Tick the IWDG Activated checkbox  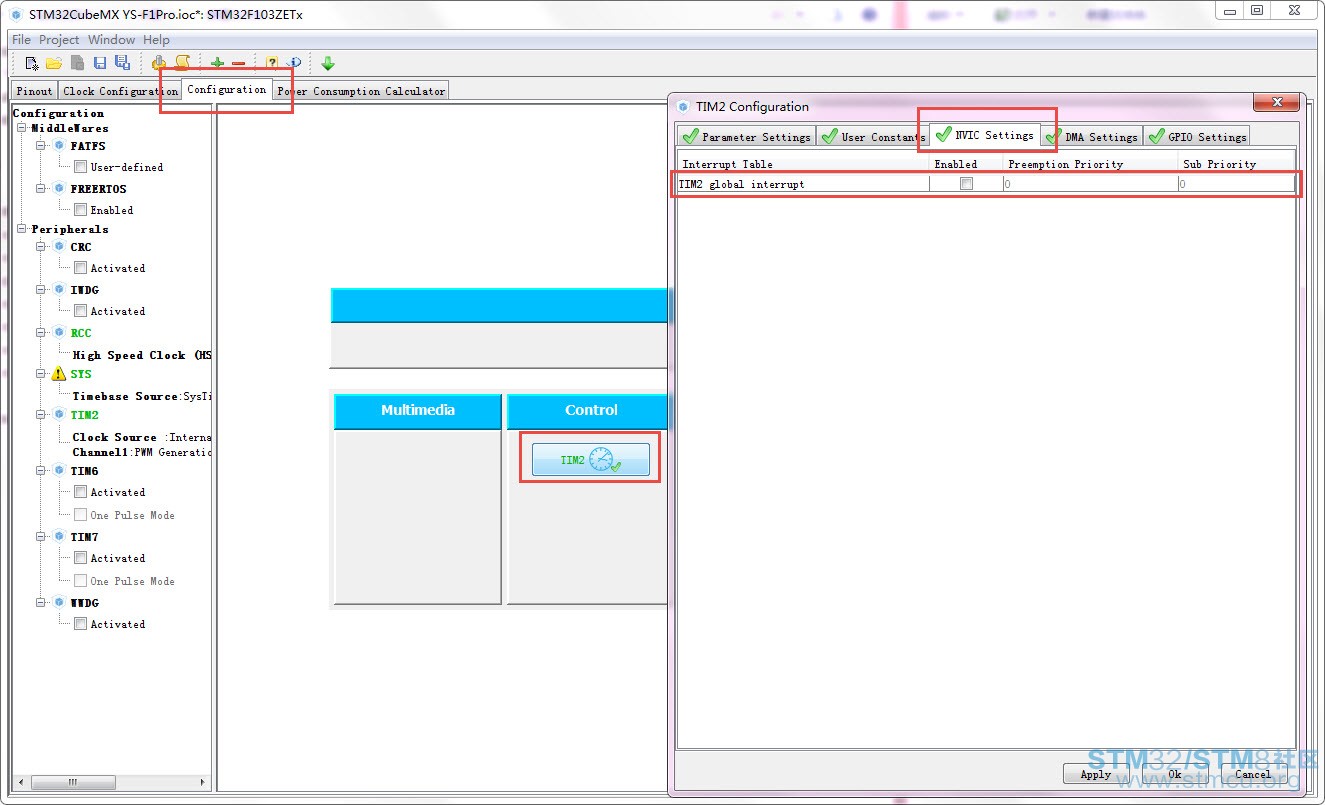pos(80,311)
